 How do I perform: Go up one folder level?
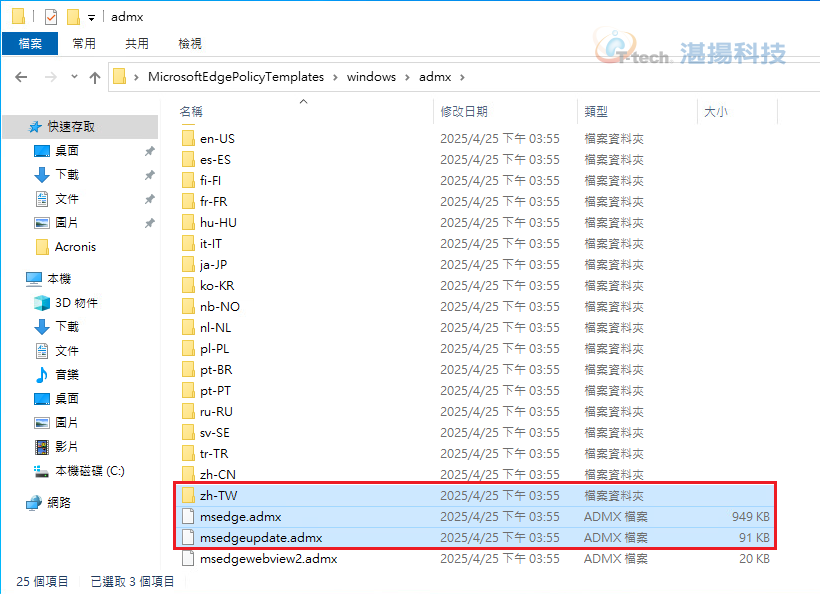coord(95,77)
